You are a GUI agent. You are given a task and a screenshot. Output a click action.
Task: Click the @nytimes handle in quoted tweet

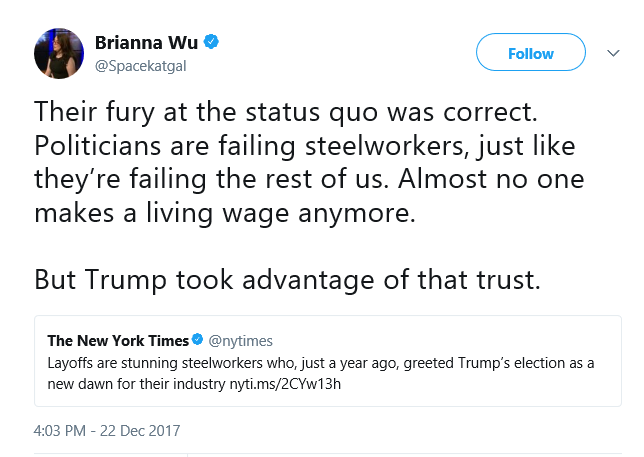pyautogui.click(x=240, y=341)
